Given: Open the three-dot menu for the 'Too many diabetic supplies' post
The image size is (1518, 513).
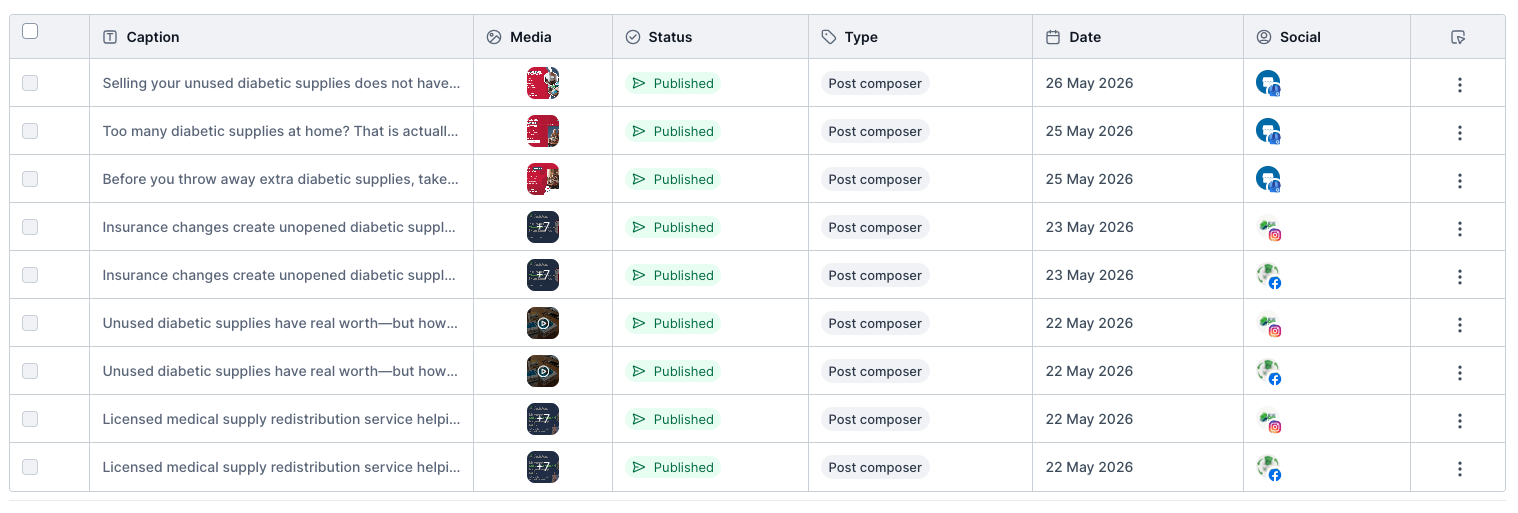Looking at the screenshot, I should pos(1460,133).
